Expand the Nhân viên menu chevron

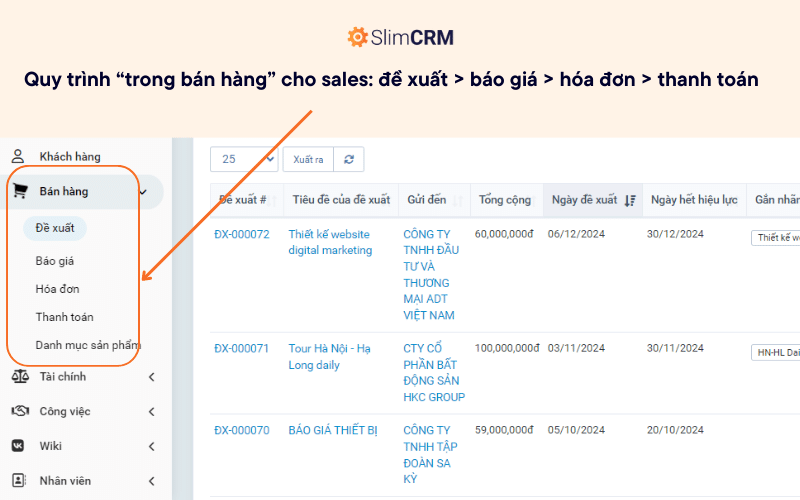tap(152, 481)
